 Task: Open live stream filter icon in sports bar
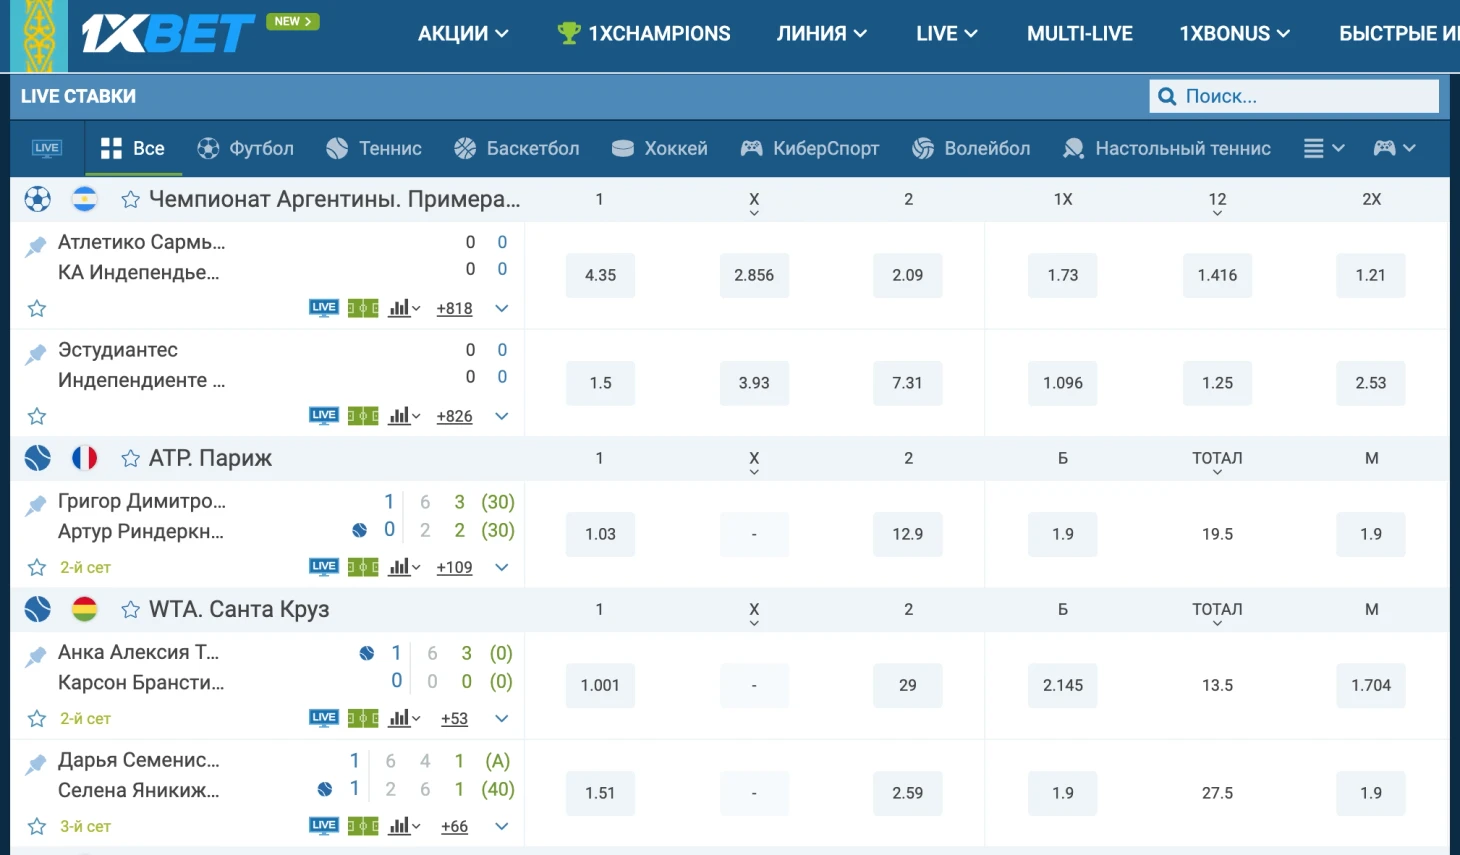pyautogui.click(x=47, y=148)
